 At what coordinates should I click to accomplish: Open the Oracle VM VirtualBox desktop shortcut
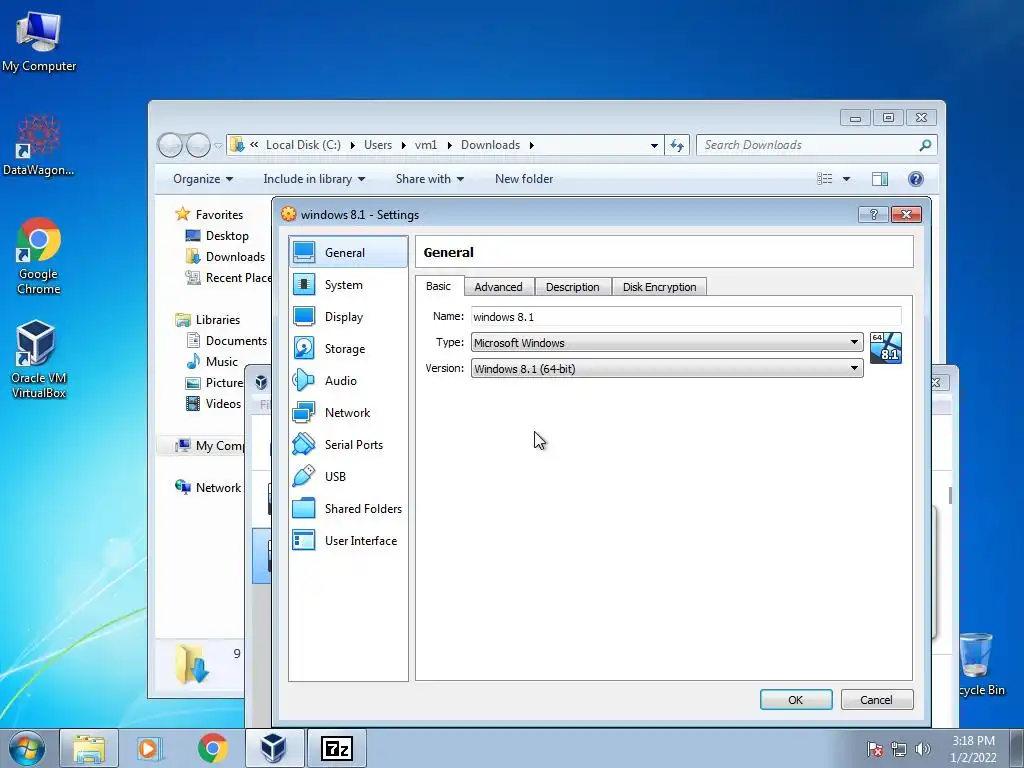[39, 359]
